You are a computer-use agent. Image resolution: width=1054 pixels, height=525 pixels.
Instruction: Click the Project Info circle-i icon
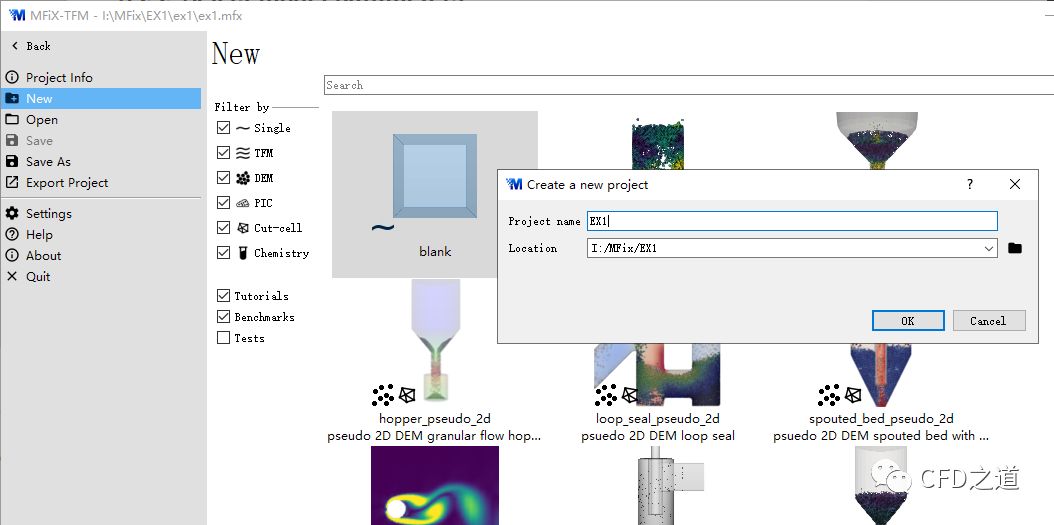pyautogui.click(x=12, y=77)
